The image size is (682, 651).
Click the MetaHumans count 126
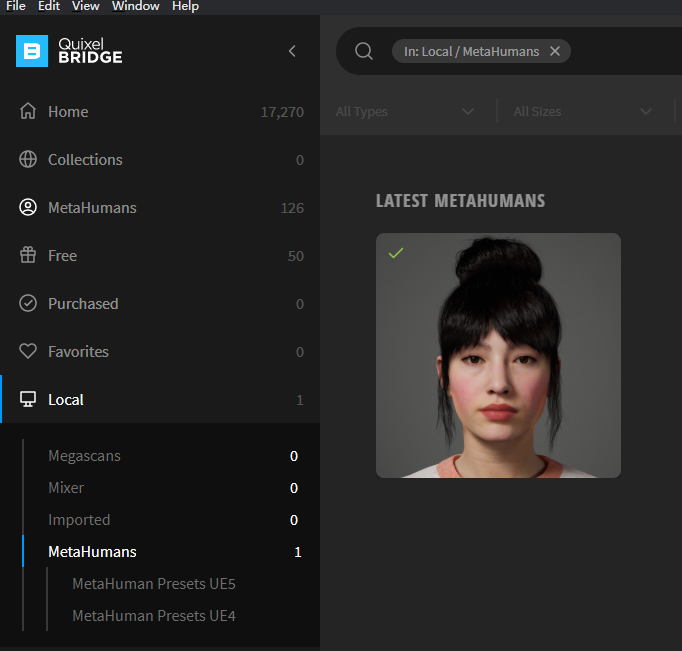coord(292,208)
